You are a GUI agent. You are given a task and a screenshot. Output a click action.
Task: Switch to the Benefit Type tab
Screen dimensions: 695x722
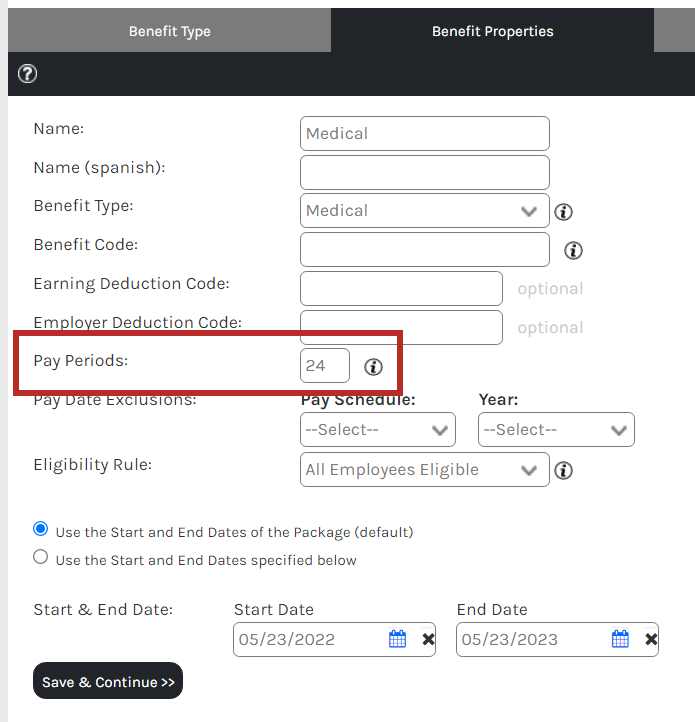coord(169,30)
